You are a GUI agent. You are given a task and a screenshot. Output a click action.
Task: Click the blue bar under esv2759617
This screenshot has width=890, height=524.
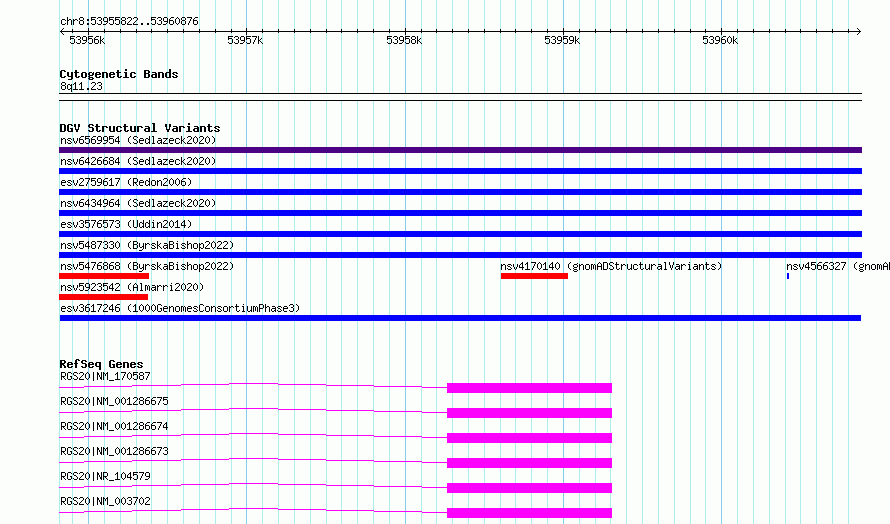coord(460,192)
